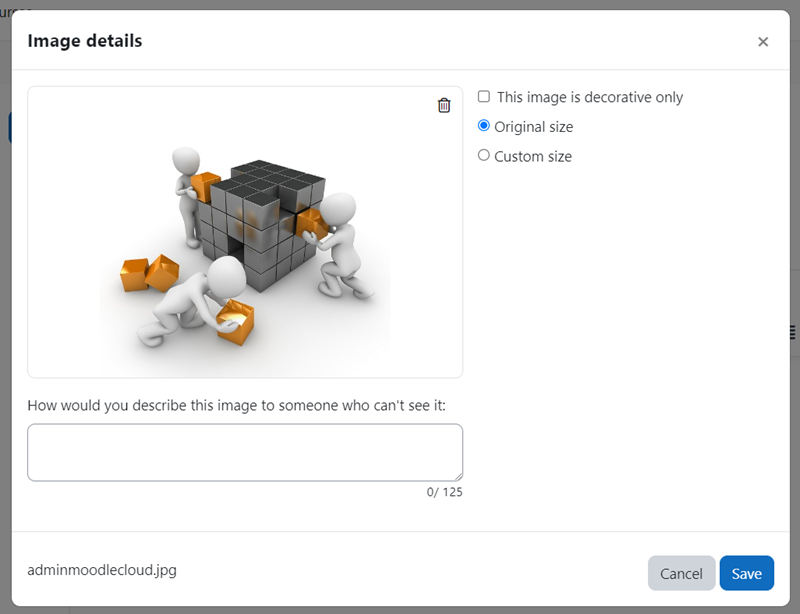
Task: Click the cube-building figures preview image
Action: 245,248
